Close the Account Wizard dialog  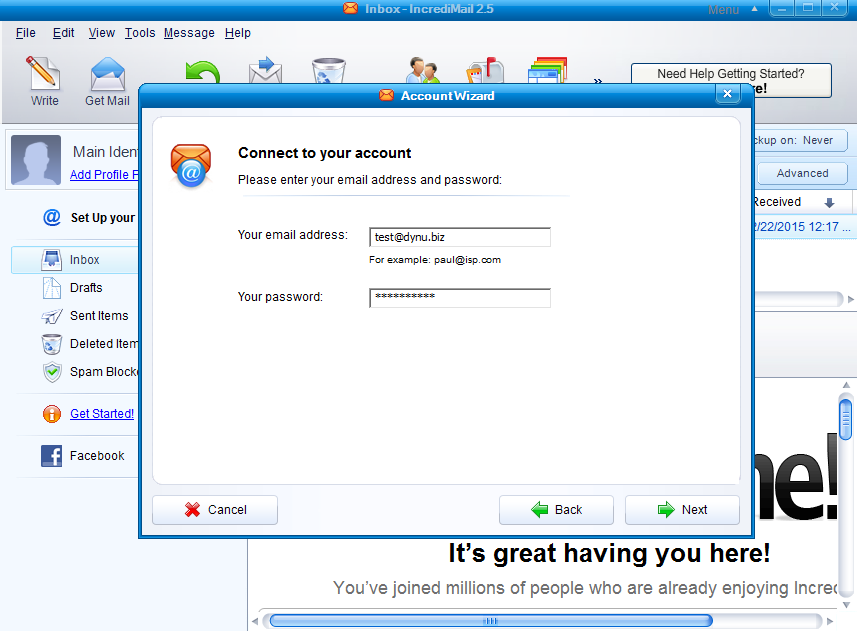click(x=727, y=94)
